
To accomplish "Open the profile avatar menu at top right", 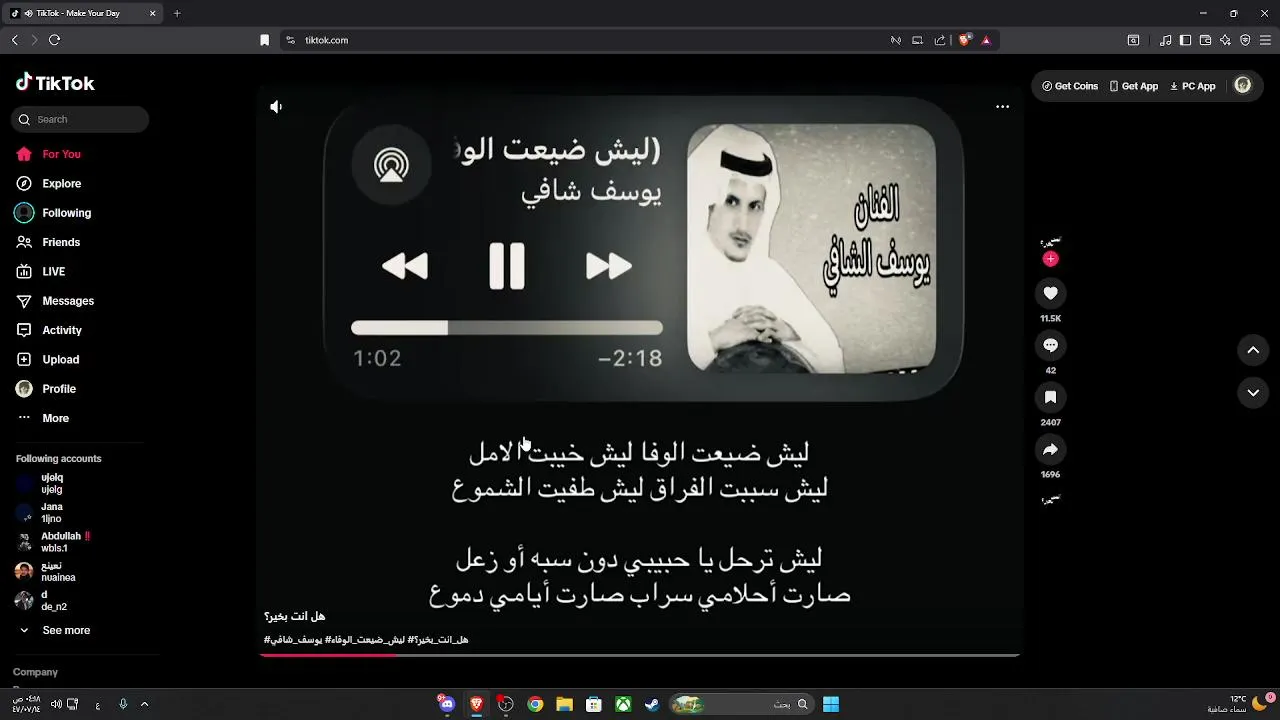I will 1243,85.
